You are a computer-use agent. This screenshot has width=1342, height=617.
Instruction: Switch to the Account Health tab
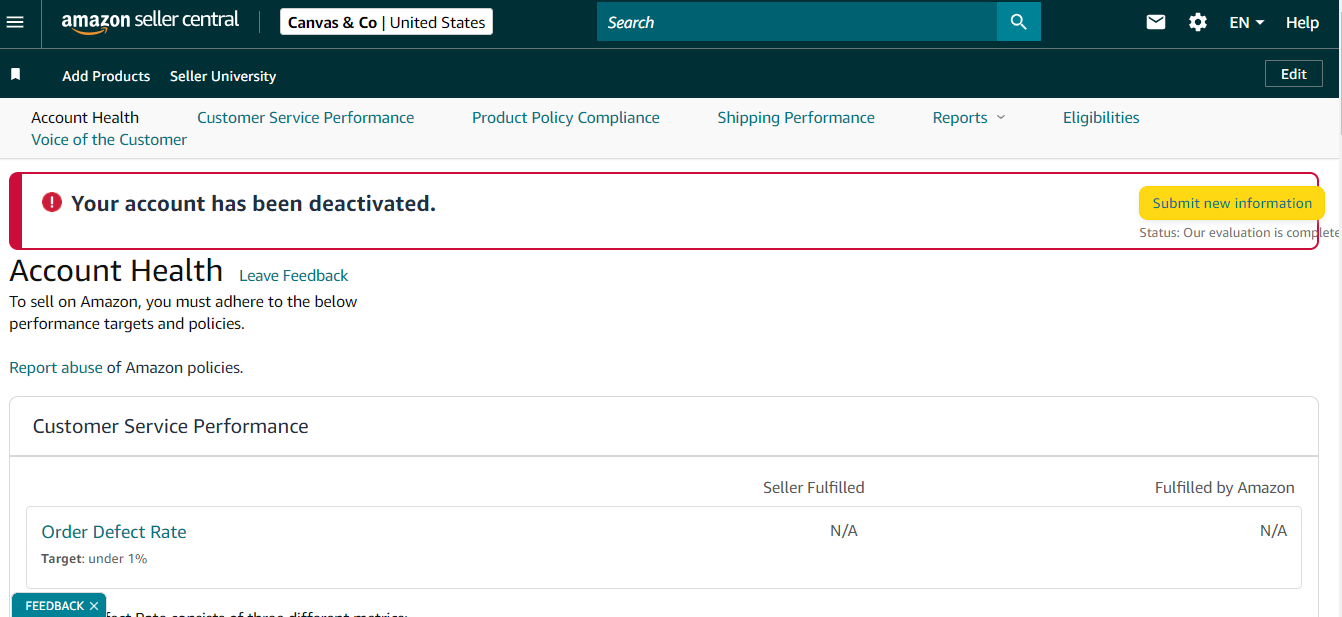tap(85, 117)
